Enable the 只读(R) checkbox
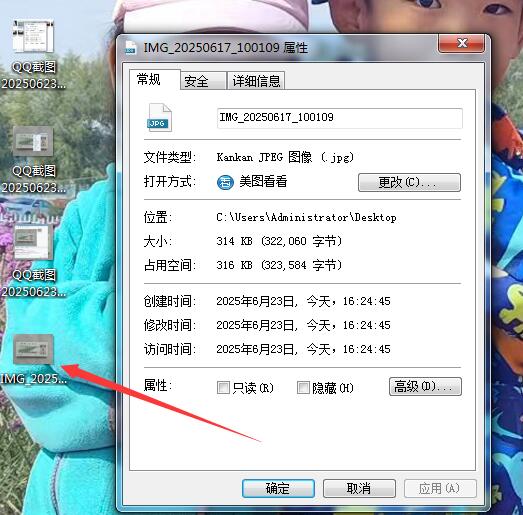The height and width of the screenshot is (515, 523). (223, 388)
